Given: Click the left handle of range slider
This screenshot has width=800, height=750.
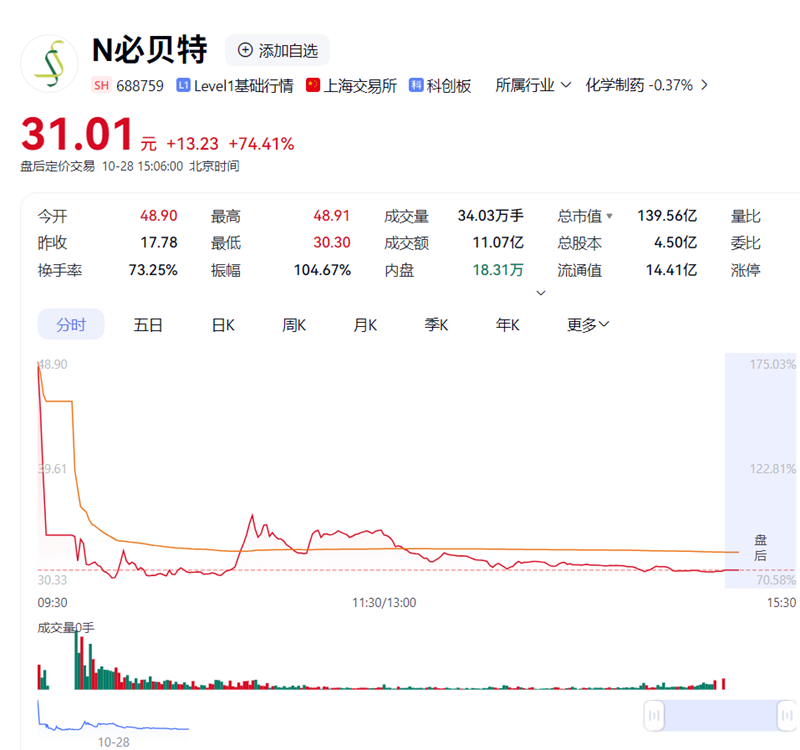Looking at the screenshot, I should click(654, 715).
